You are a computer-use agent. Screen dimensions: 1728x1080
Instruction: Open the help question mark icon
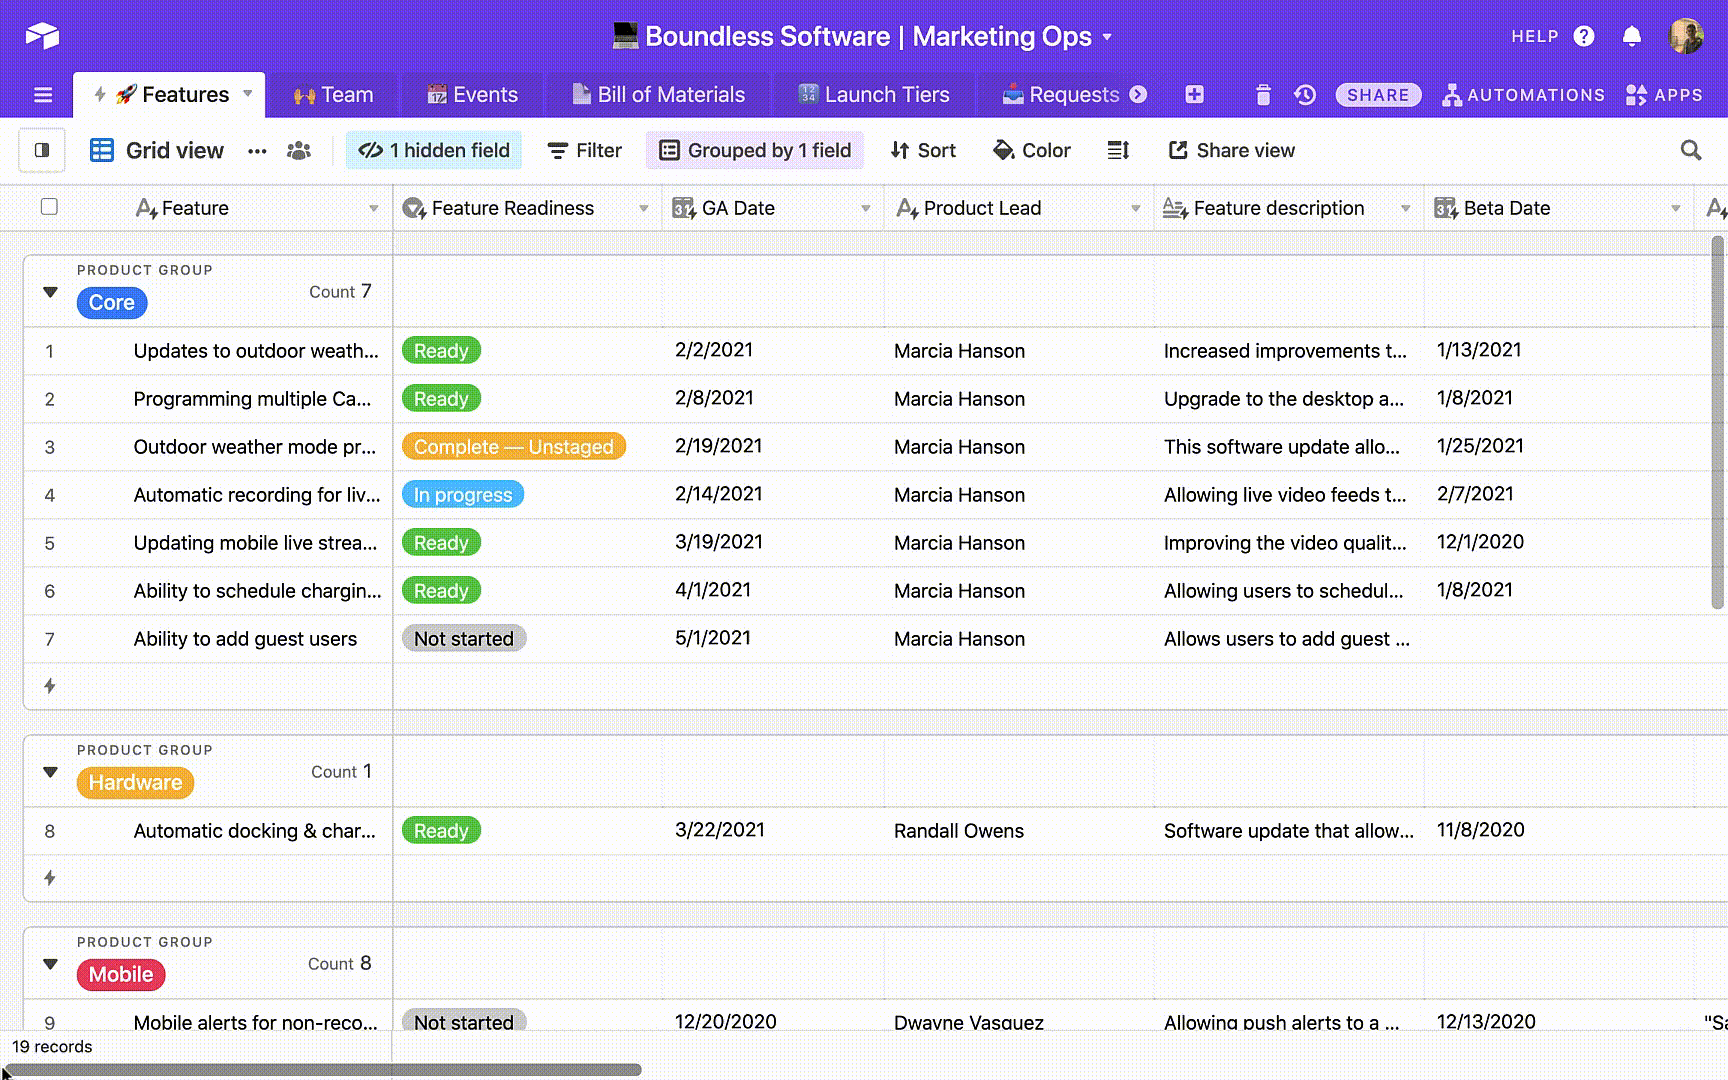(x=1584, y=37)
